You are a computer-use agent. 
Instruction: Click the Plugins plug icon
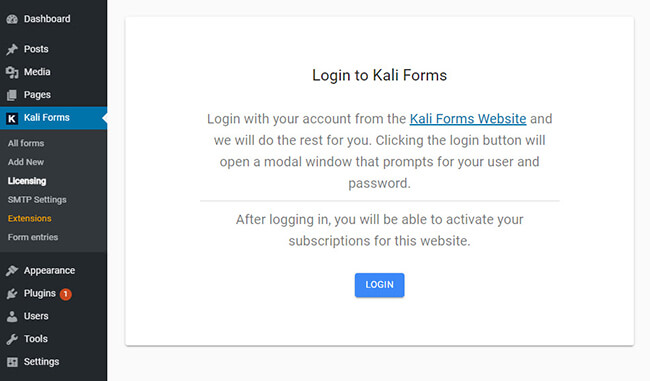12,294
